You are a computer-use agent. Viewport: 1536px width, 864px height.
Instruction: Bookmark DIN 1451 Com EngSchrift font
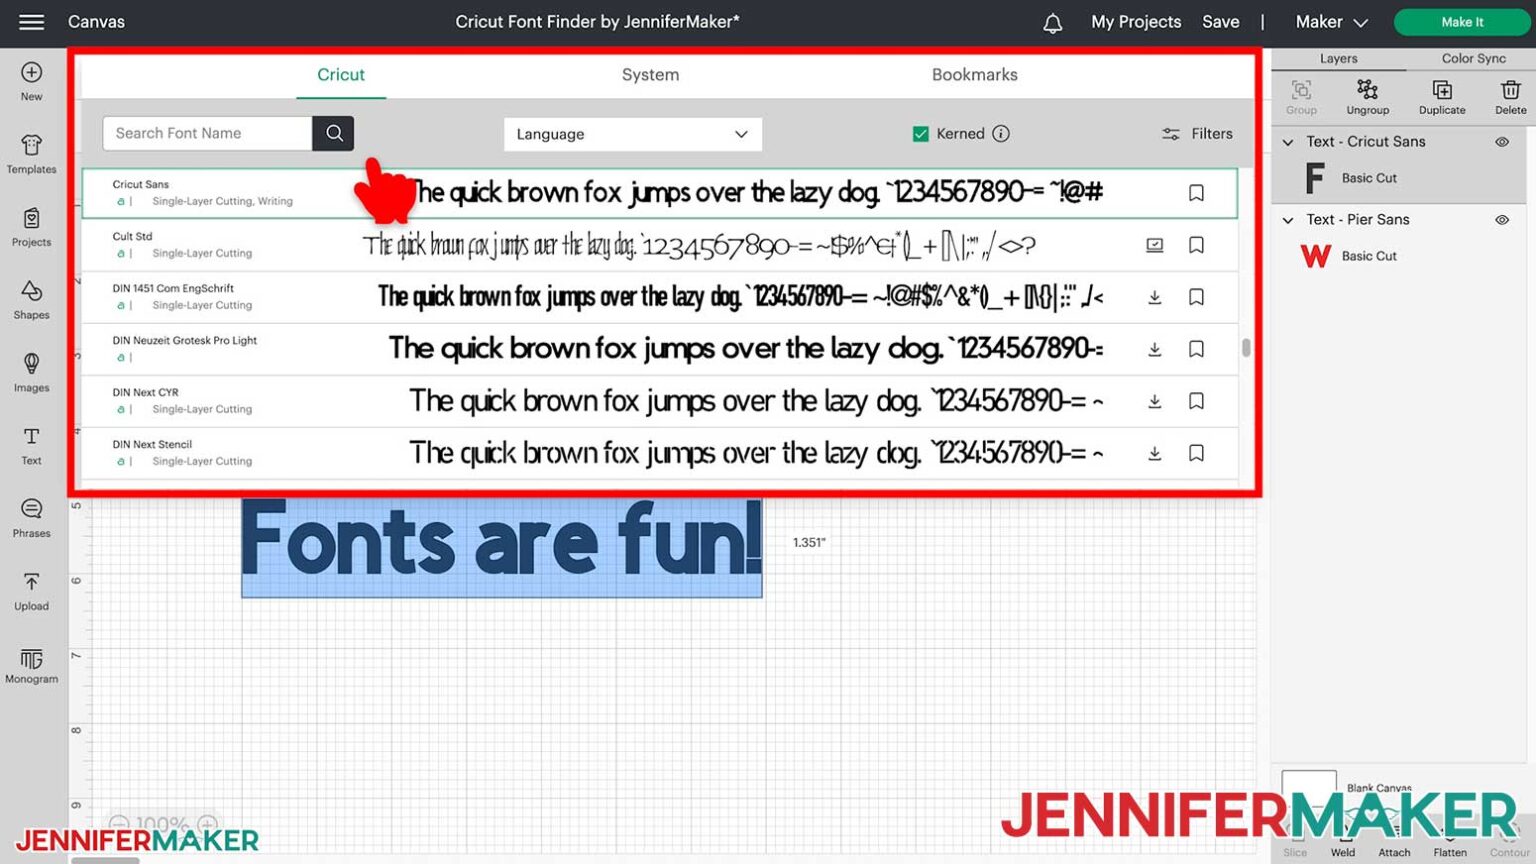click(x=1196, y=297)
